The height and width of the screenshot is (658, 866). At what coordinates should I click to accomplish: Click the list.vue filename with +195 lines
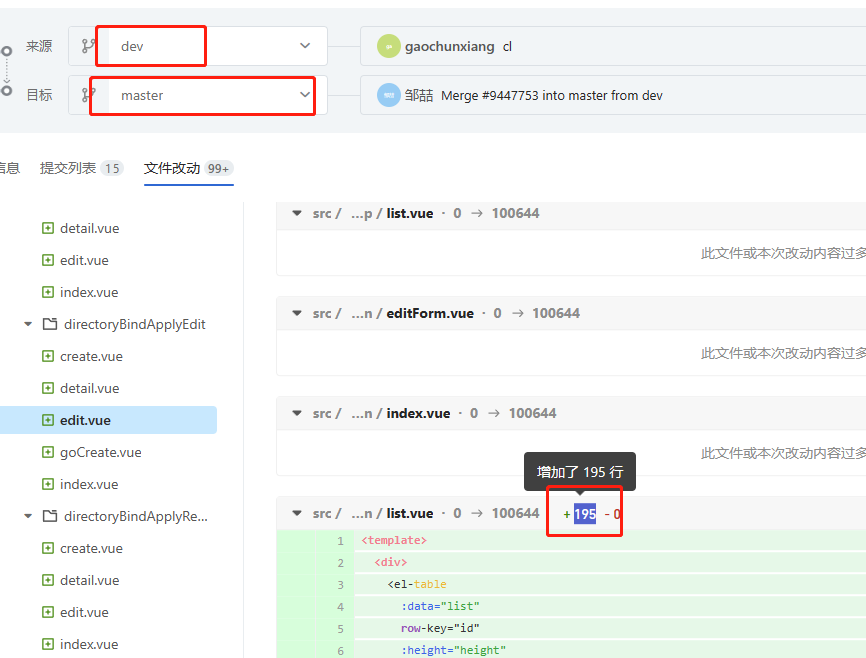click(x=410, y=513)
